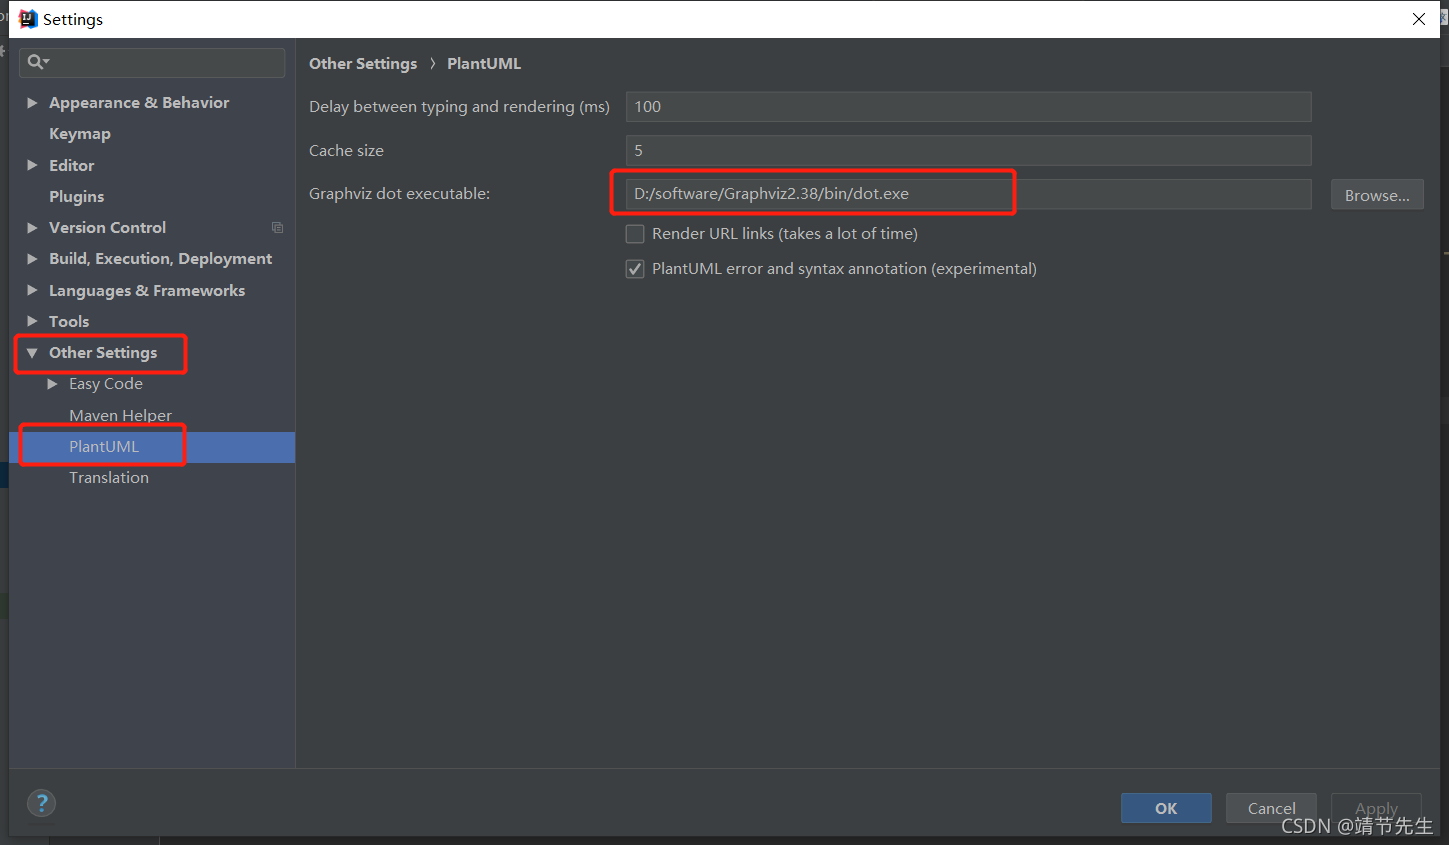Enable Render URL links checkbox

tap(635, 234)
